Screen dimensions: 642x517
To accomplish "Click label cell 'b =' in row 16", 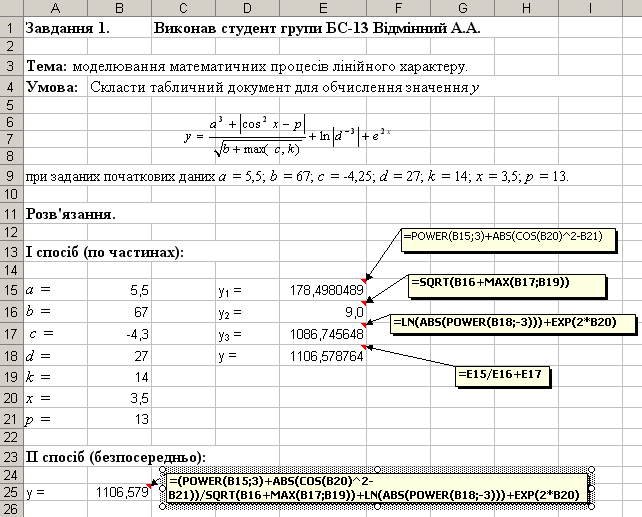I will point(55,312).
